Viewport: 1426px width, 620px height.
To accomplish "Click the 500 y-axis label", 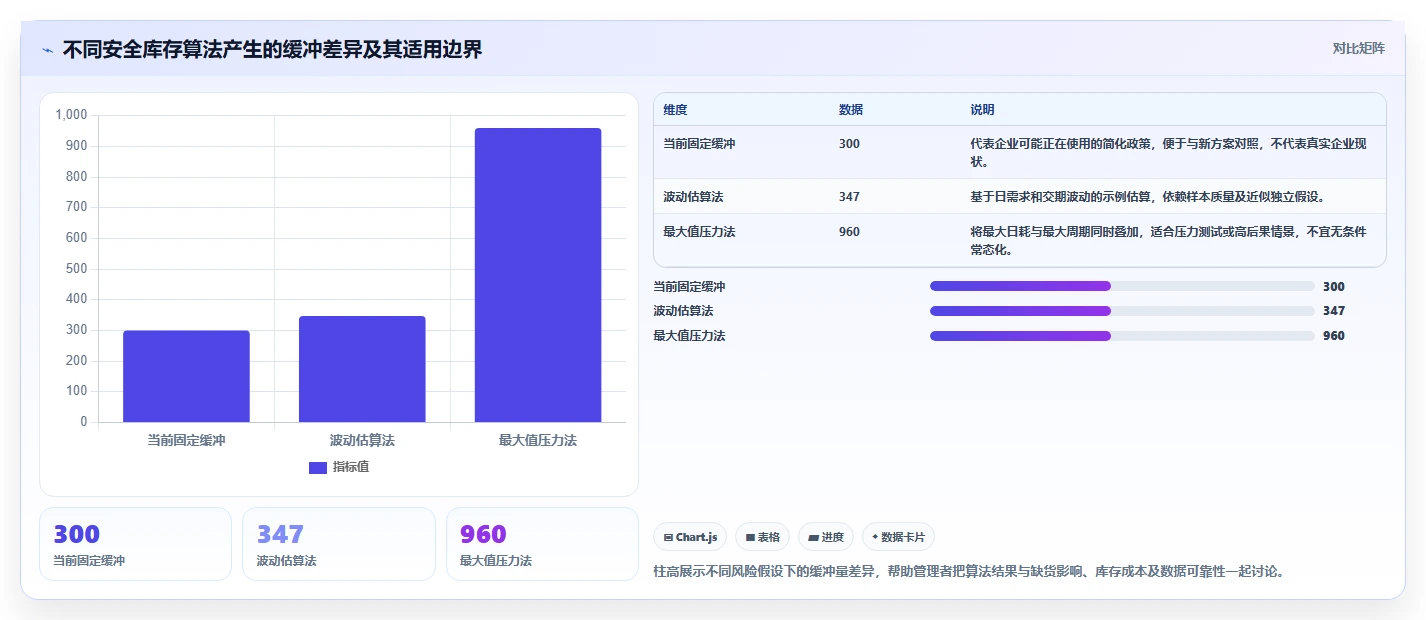I will pyautogui.click(x=77, y=269).
